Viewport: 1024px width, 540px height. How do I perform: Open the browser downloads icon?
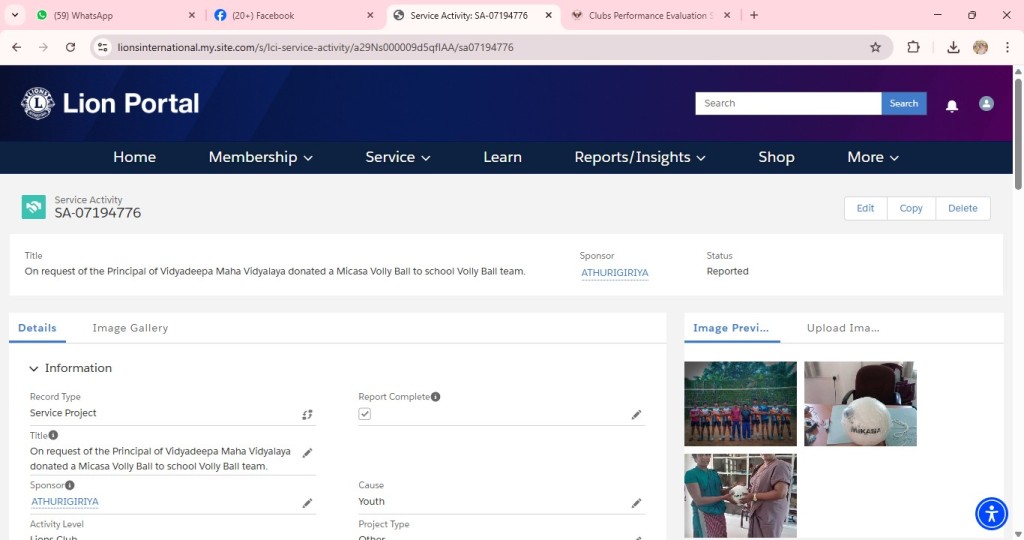pos(953,47)
